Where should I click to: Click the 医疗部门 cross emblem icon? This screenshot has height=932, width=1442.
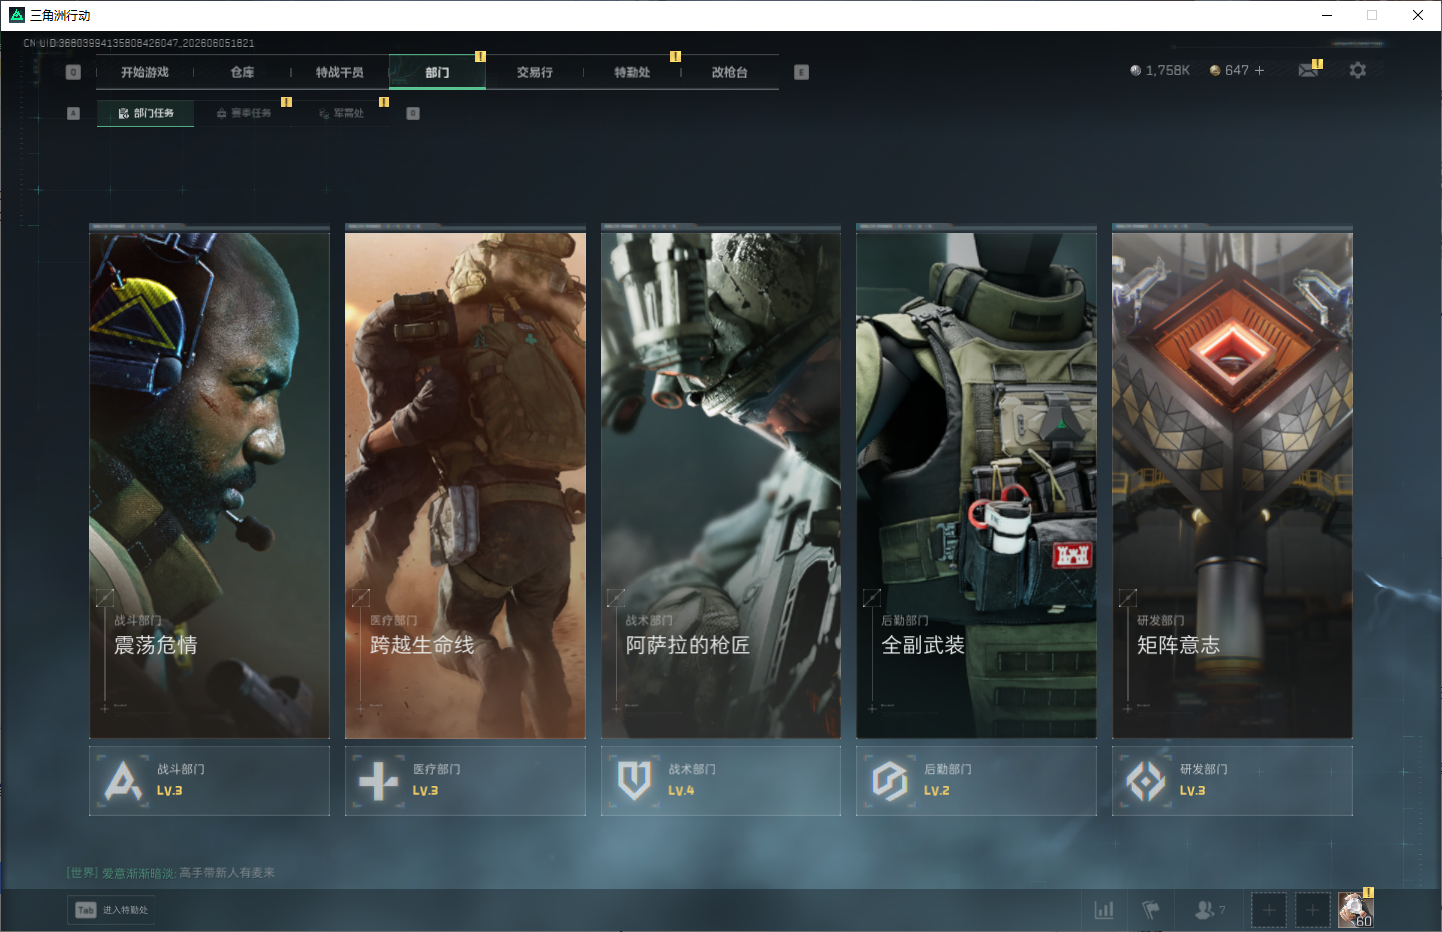[379, 781]
